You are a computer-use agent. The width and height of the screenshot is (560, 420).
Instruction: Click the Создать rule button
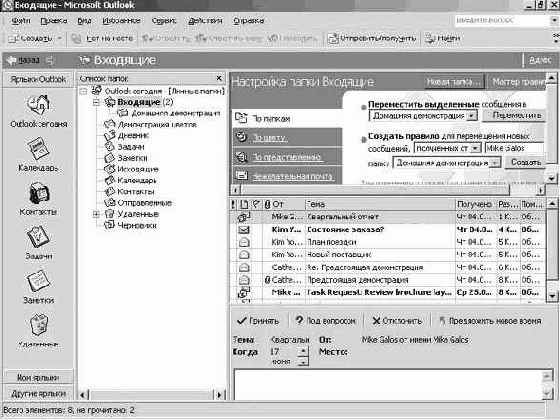pyautogui.click(x=525, y=162)
